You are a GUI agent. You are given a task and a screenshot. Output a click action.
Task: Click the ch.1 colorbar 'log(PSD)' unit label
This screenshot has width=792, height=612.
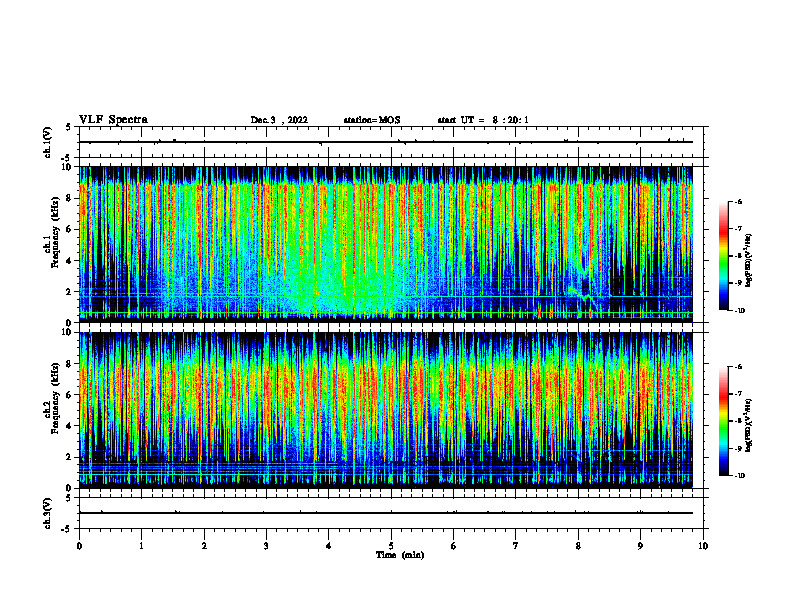[749, 261]
